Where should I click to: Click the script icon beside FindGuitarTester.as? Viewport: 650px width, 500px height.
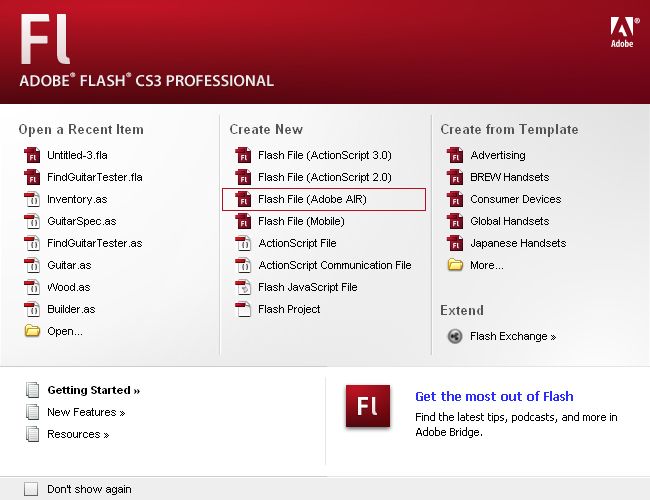coord(32,243)
